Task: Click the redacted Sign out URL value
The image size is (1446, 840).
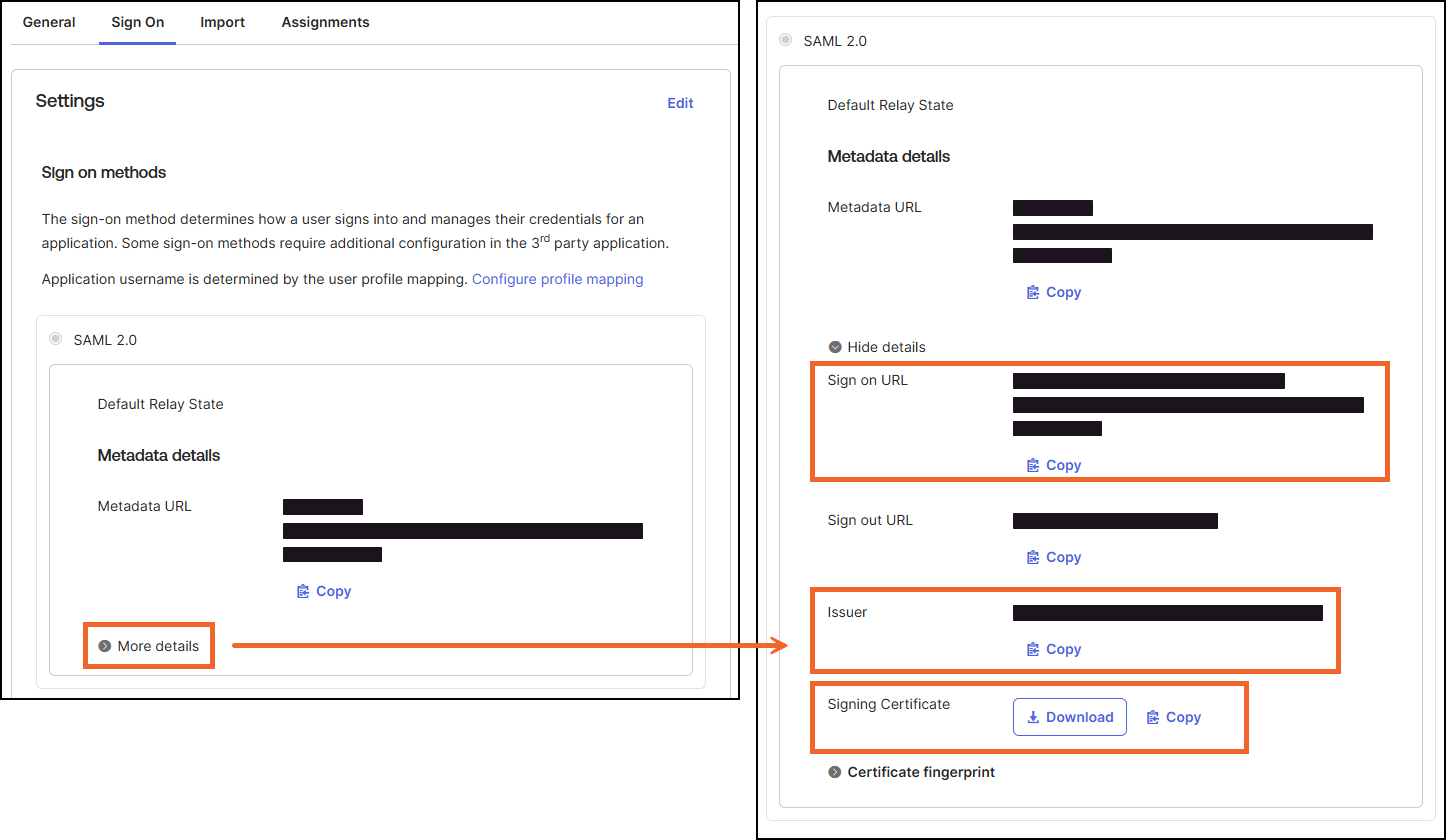Action: coord(1115,520)
